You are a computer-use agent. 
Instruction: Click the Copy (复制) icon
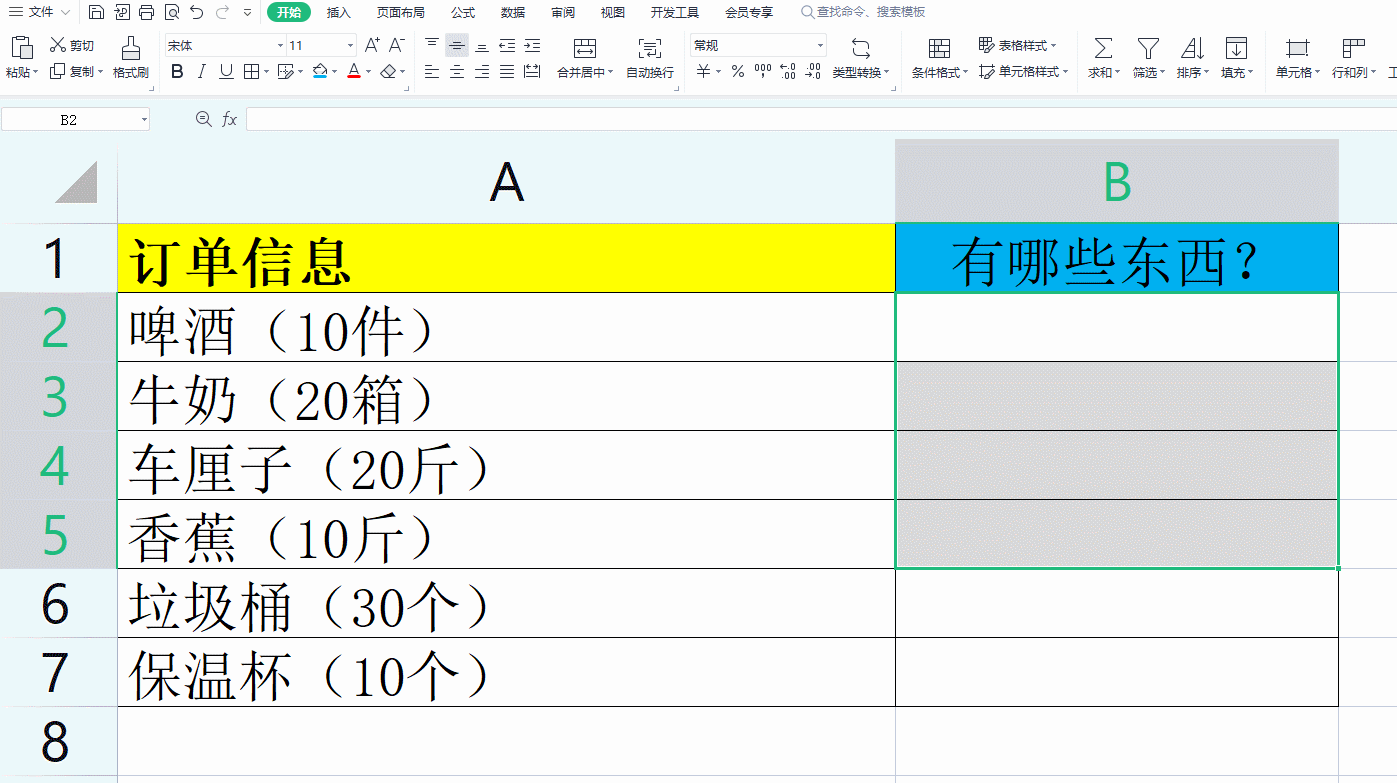(x=57, y=71)
